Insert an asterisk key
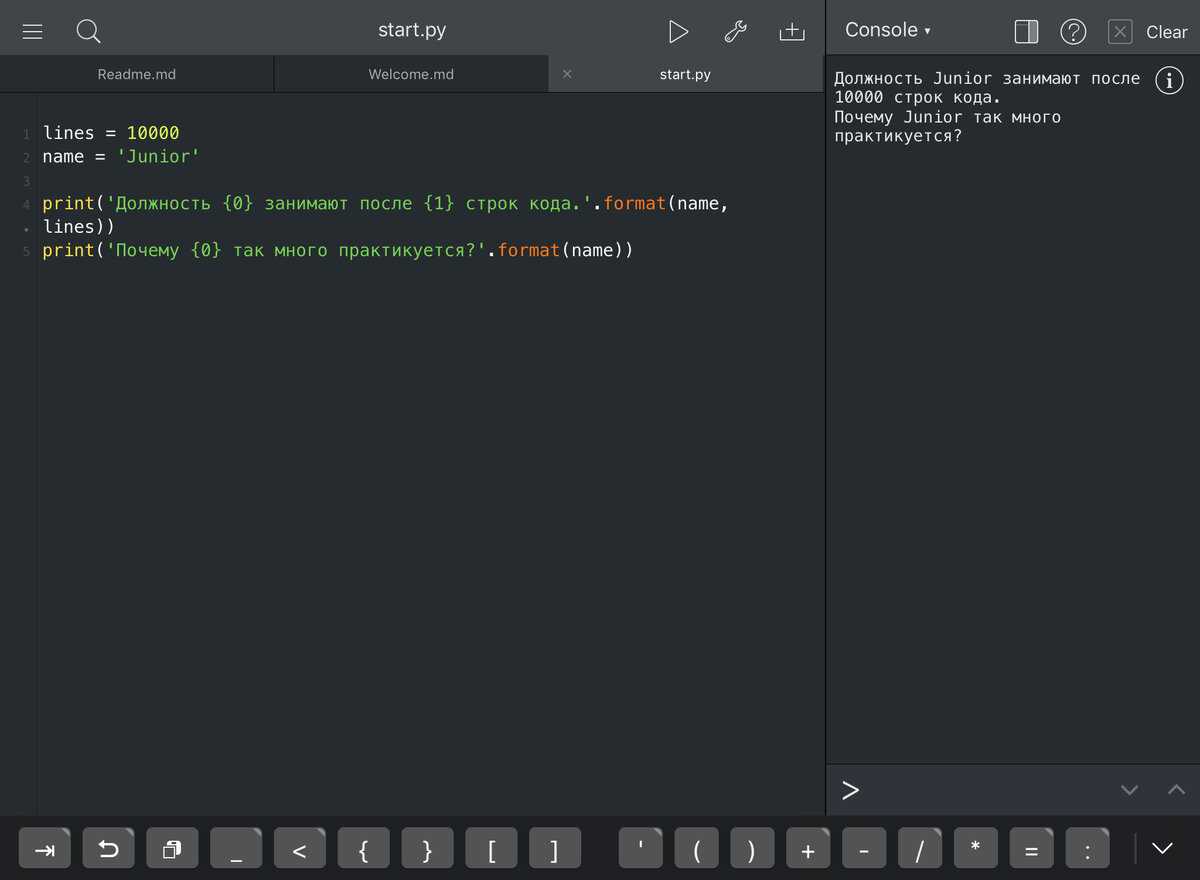The height and width of the screenshot is (880, 1200). (977, 848)
